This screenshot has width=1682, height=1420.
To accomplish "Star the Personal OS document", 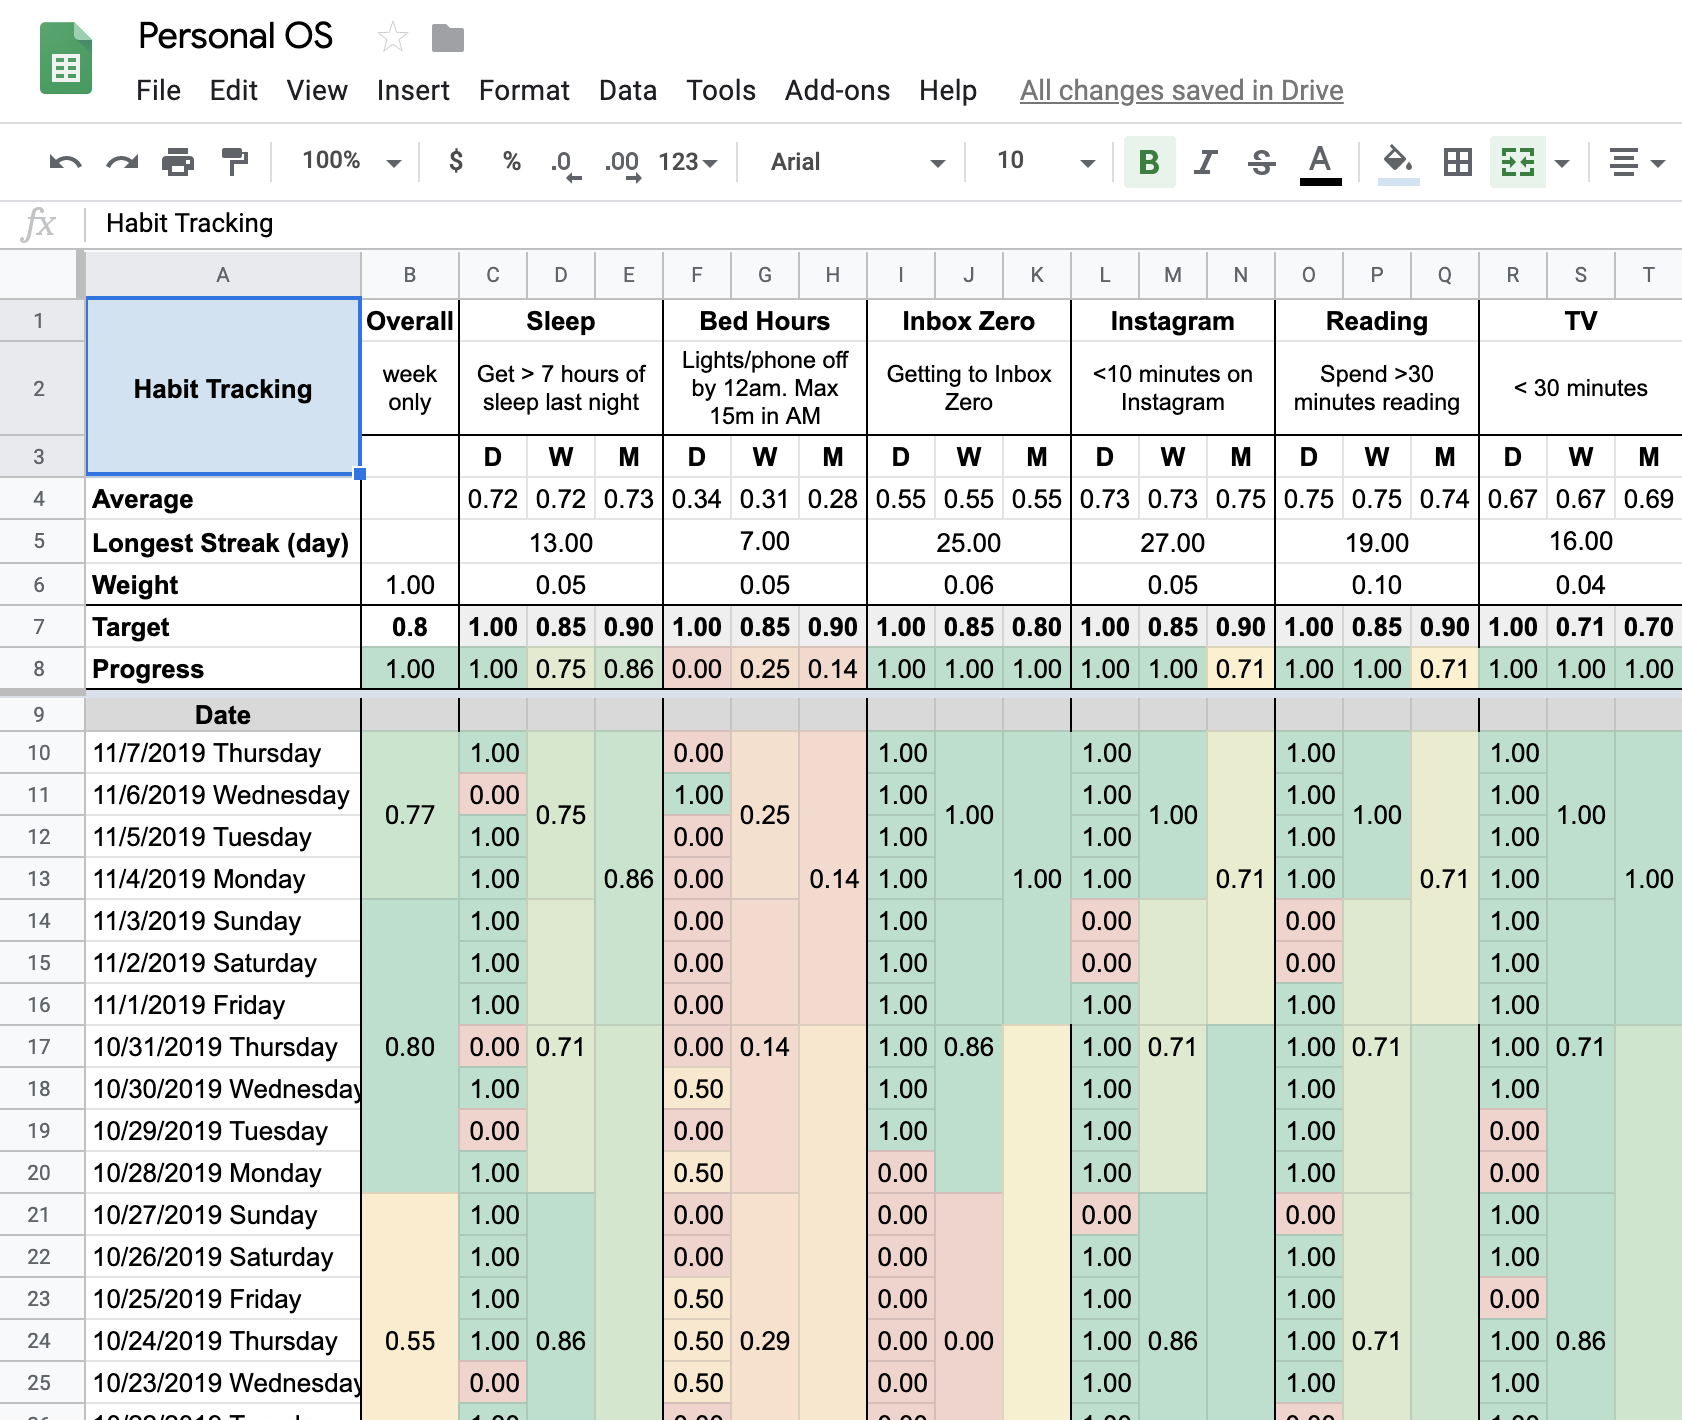I will (x=393, y=38).
